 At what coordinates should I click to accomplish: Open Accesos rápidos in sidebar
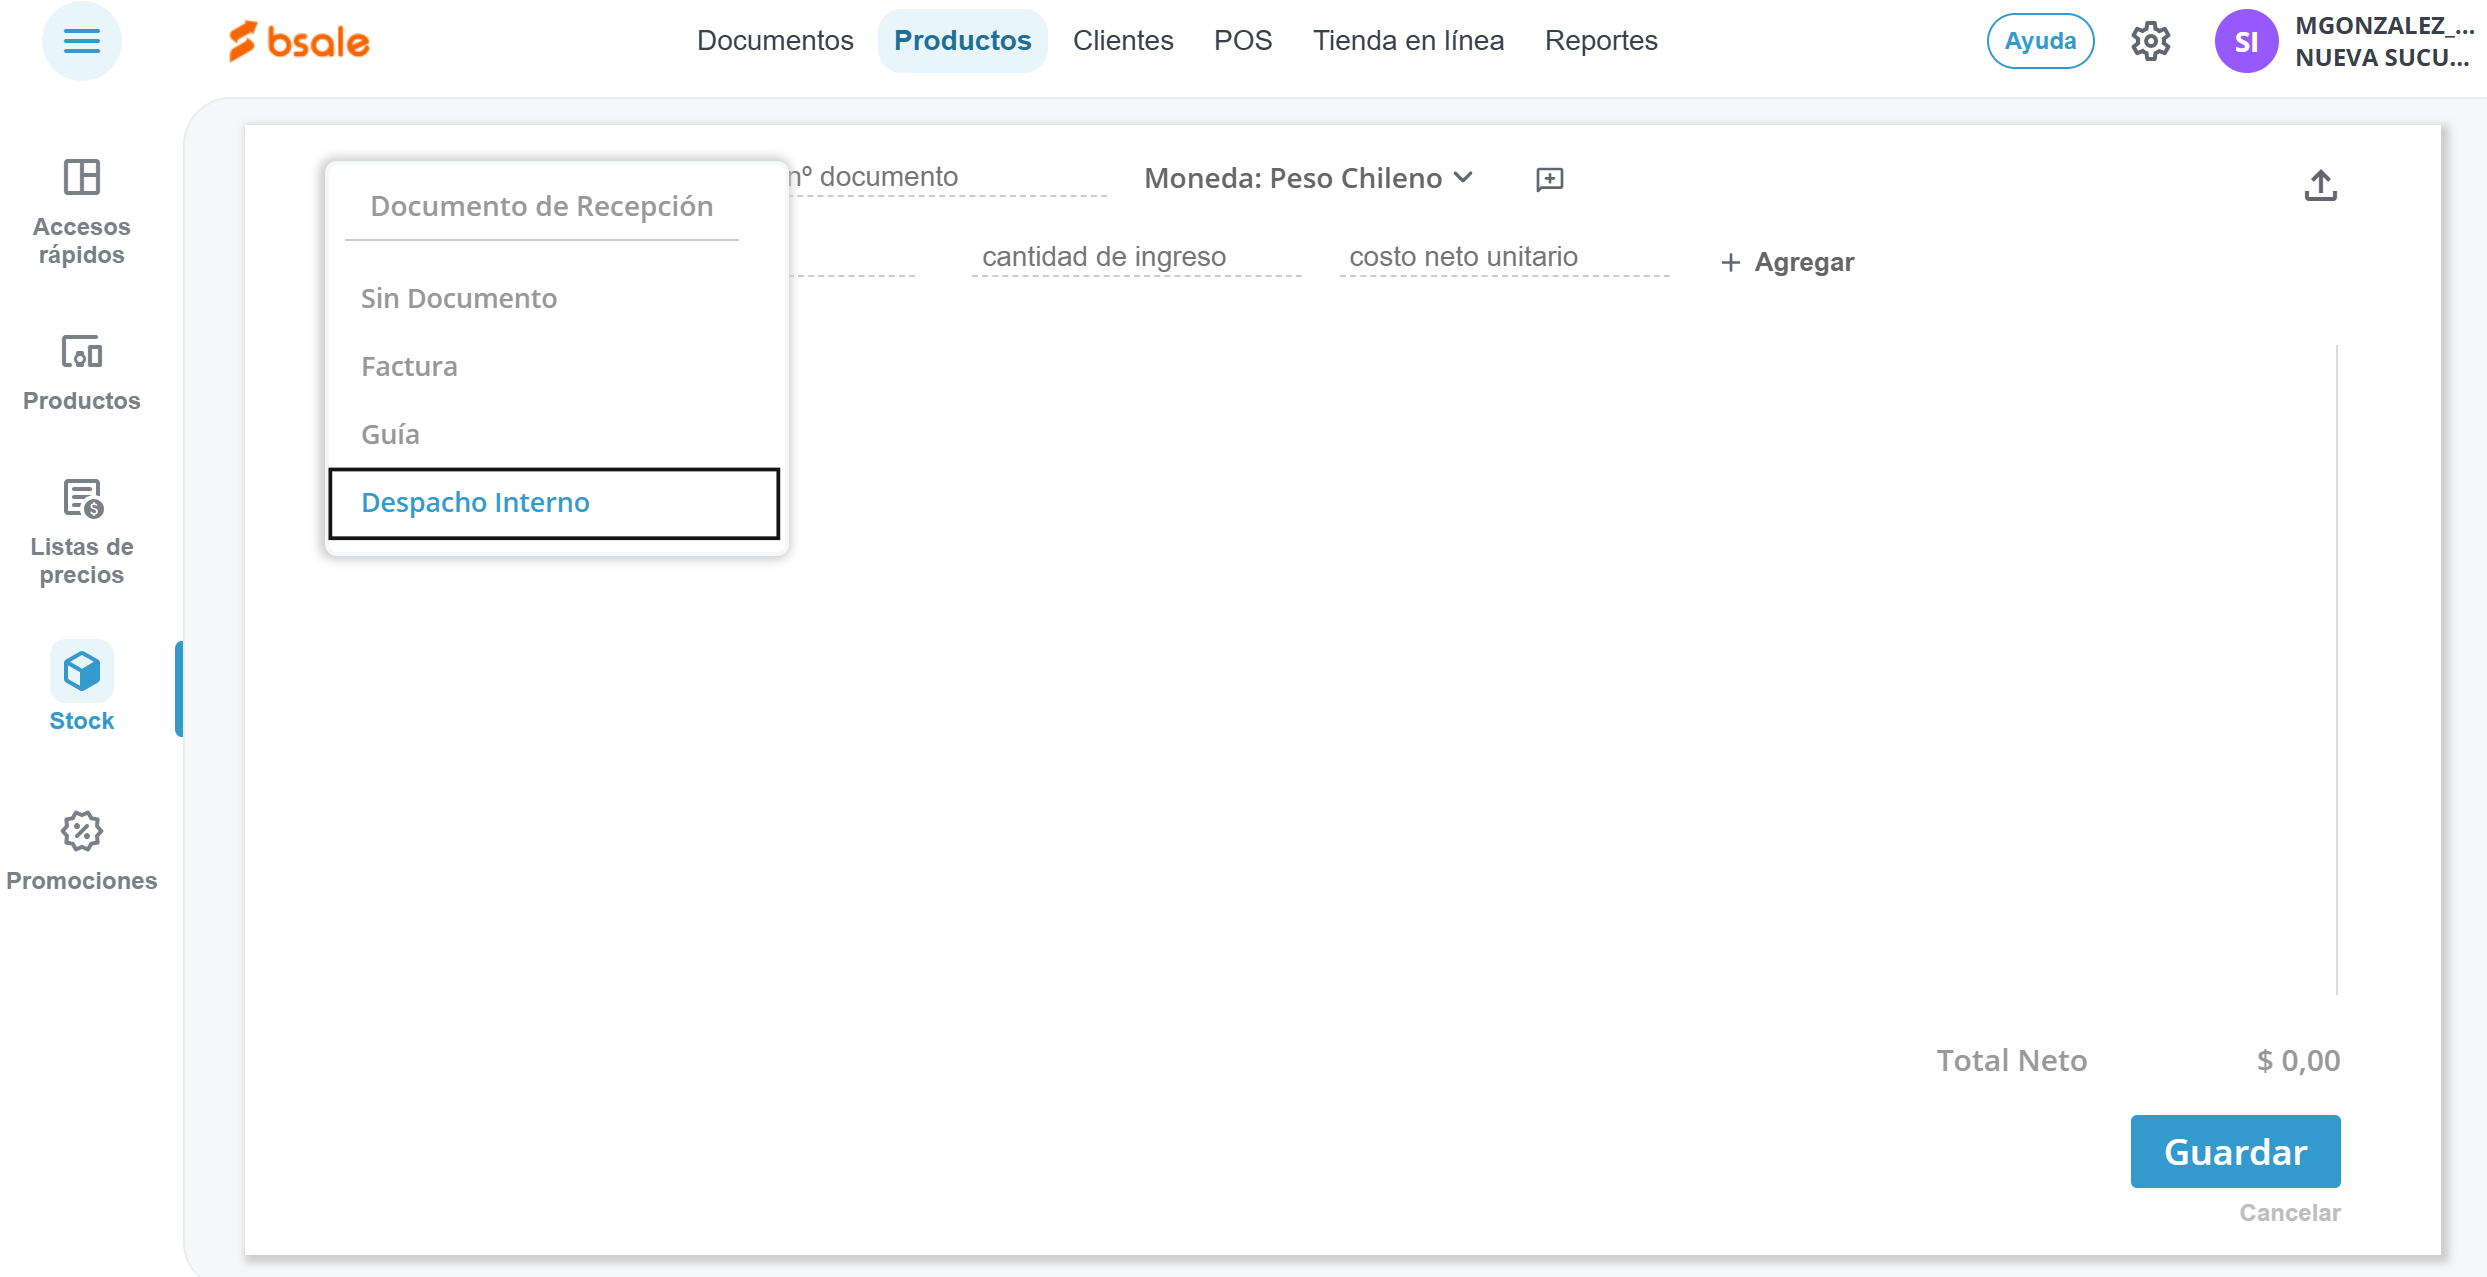81,211
